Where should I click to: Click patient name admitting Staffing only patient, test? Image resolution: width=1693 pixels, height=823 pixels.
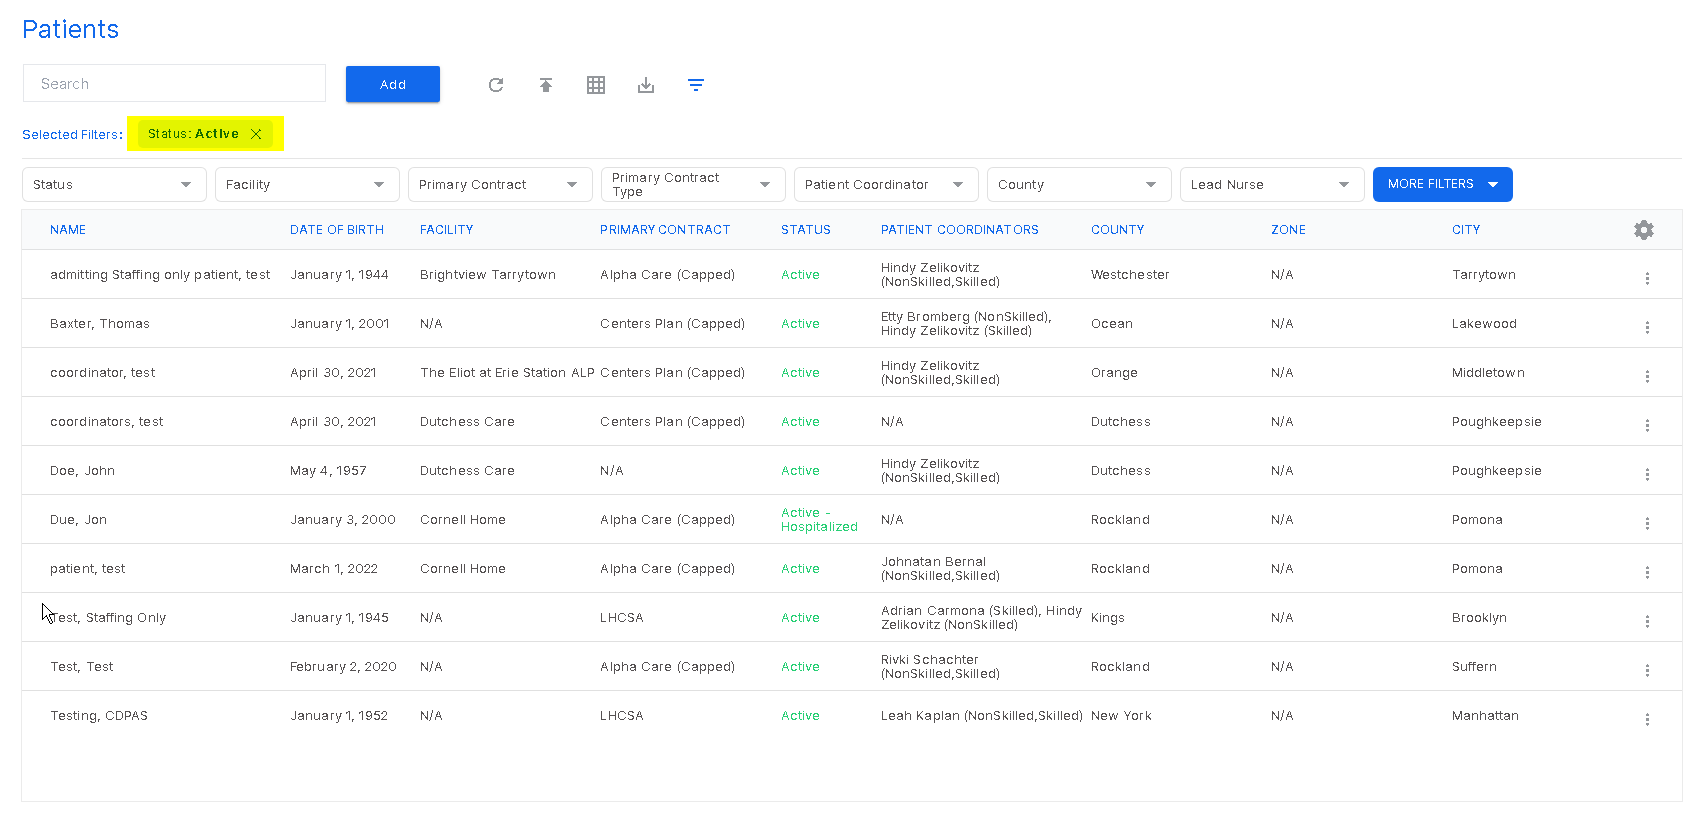[x=160, y=275]
